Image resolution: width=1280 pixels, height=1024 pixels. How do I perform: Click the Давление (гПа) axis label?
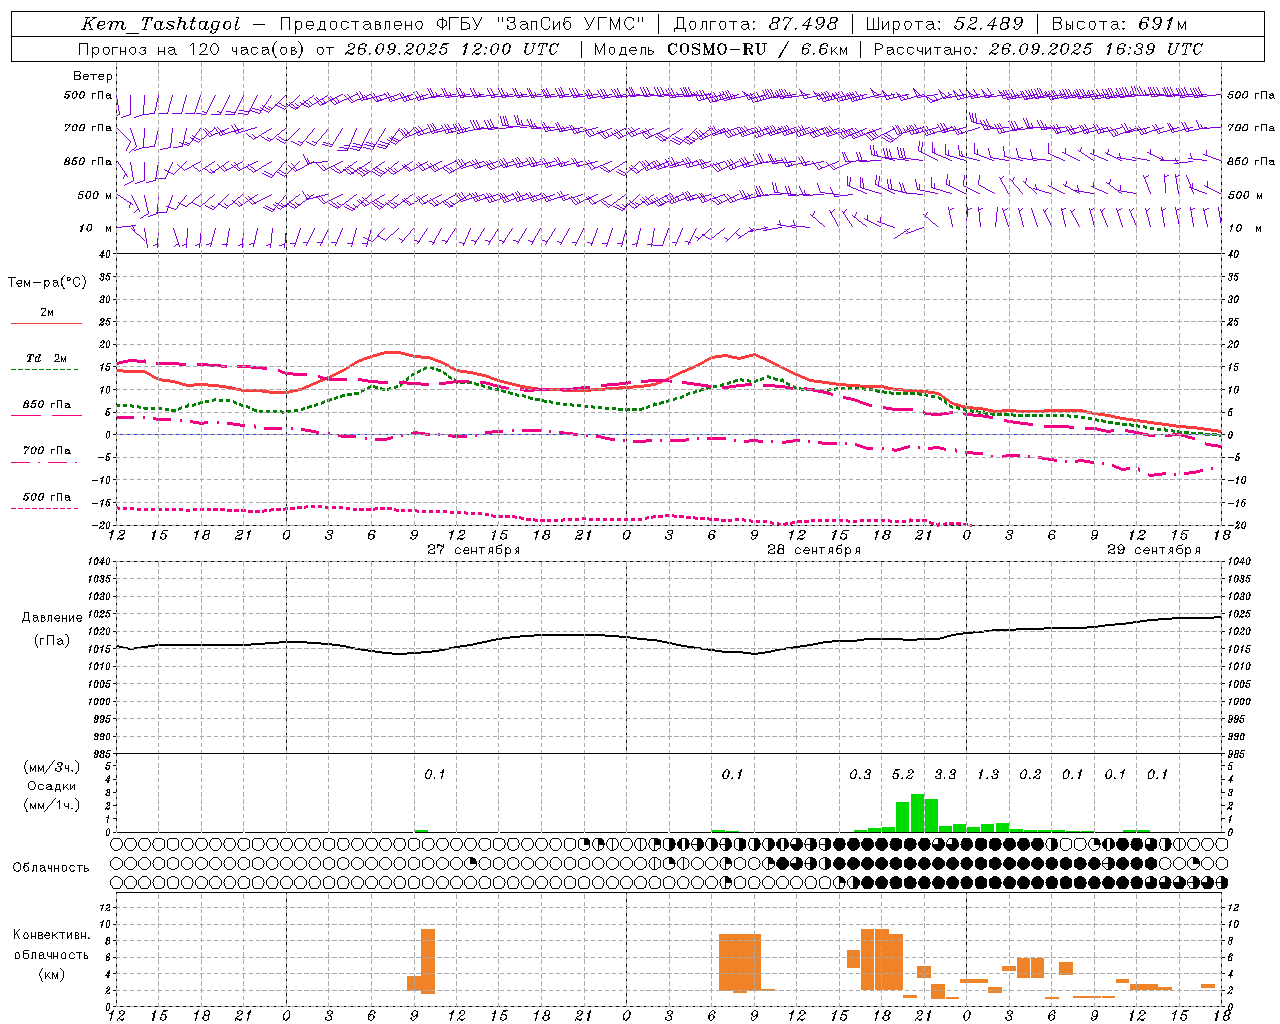click(52, 628)
